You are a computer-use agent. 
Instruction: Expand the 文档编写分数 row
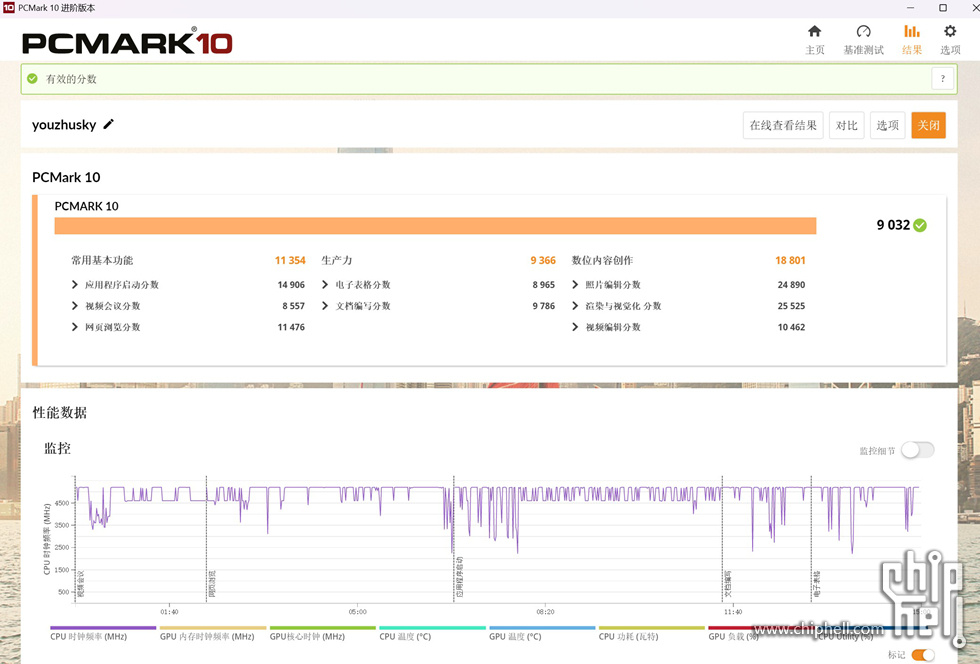(x=325, y=306)
